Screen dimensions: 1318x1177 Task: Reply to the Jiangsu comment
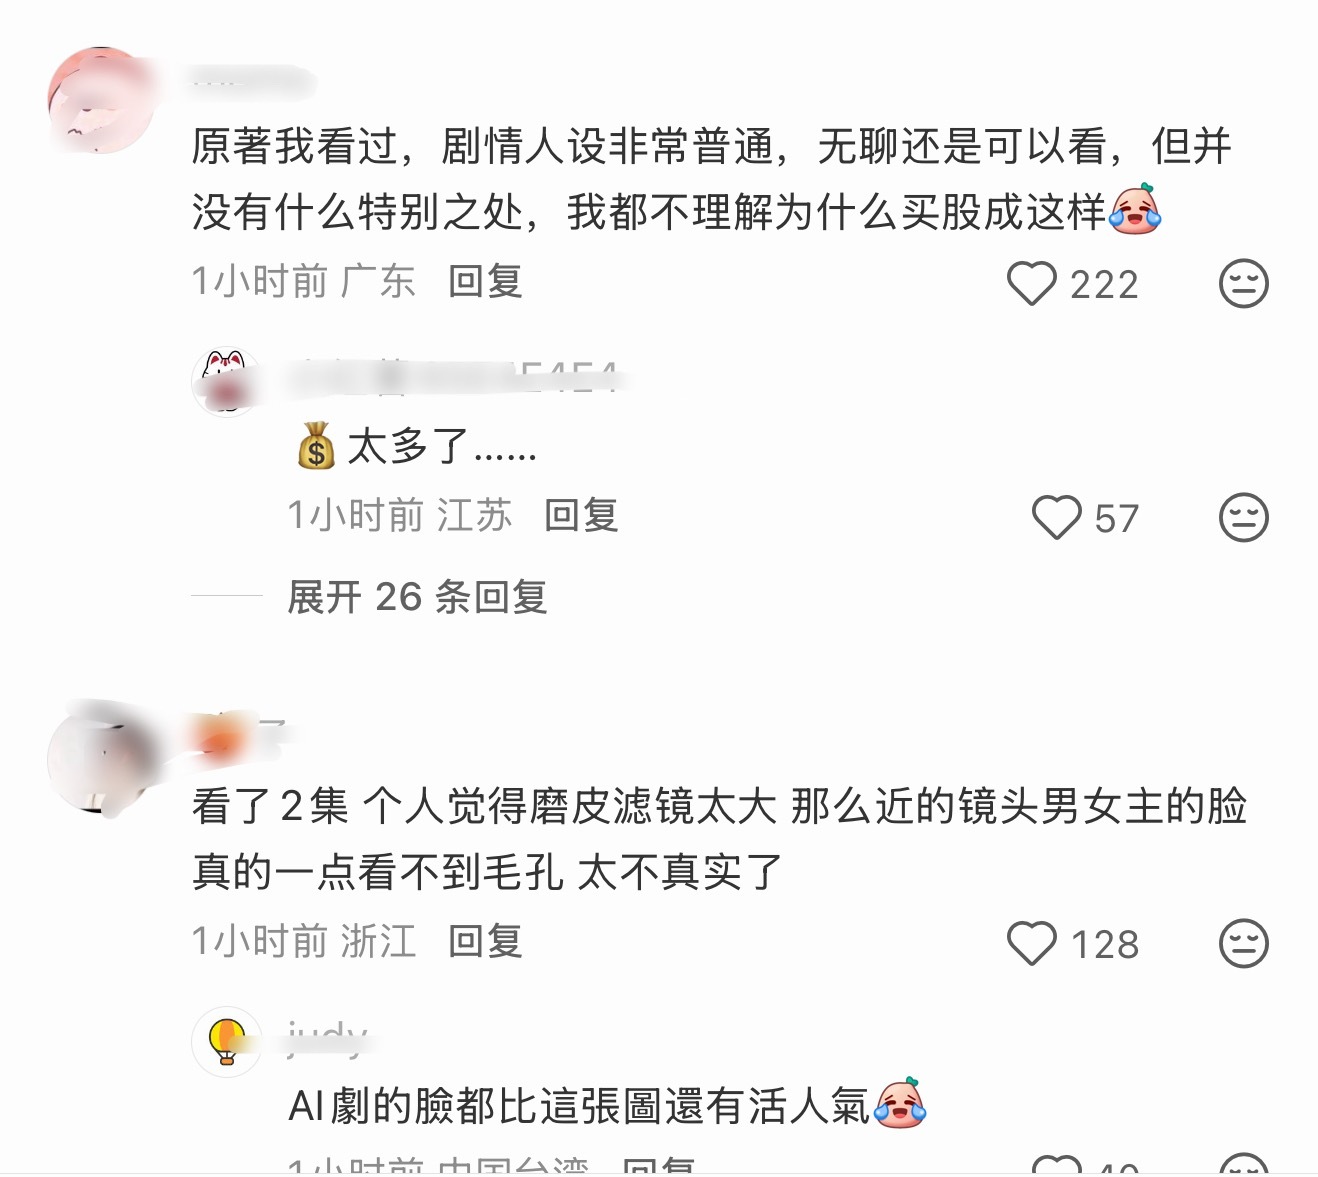tap(581, 516)
